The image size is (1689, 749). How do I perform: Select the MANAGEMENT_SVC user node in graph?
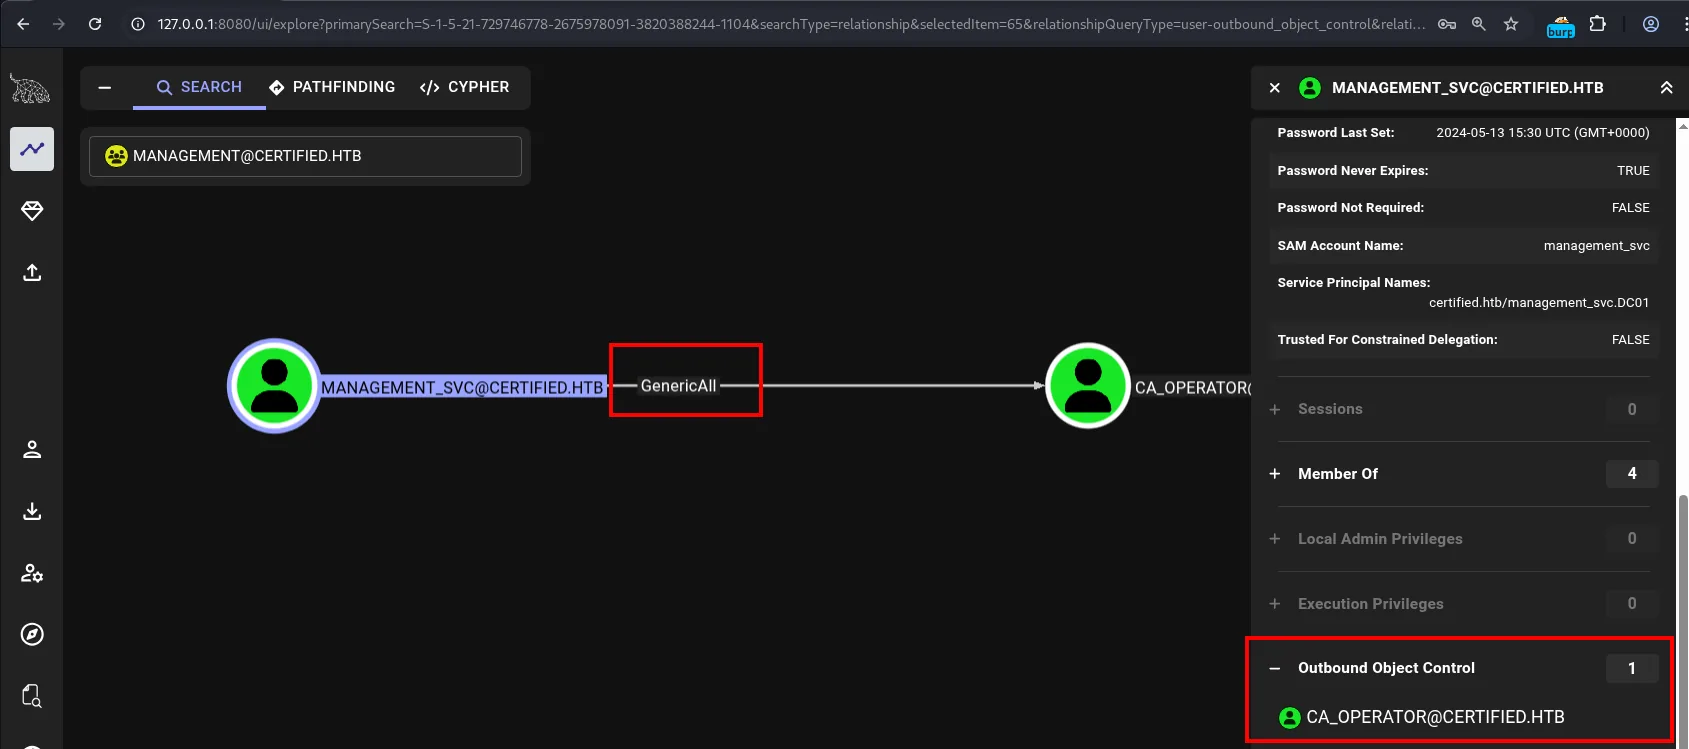(274, 386)
